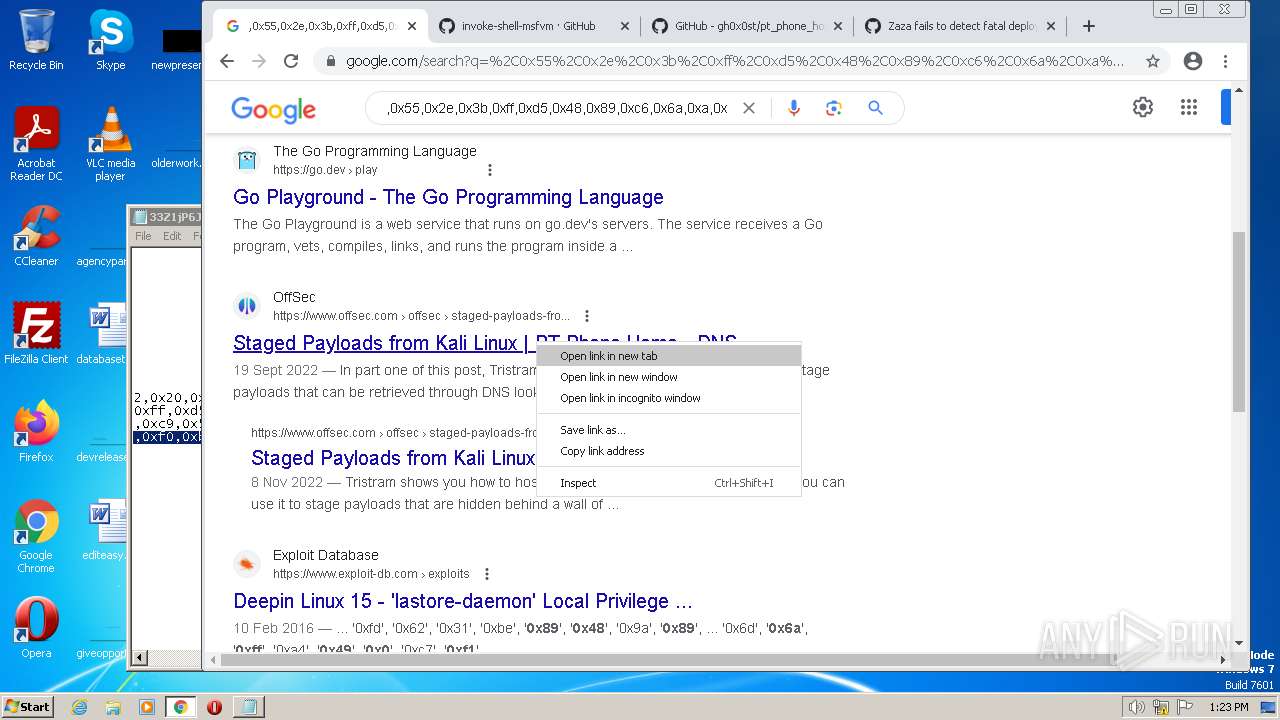Open the CCleaner desktop icon
The image size is (1280, 720).
click(36, 236)
